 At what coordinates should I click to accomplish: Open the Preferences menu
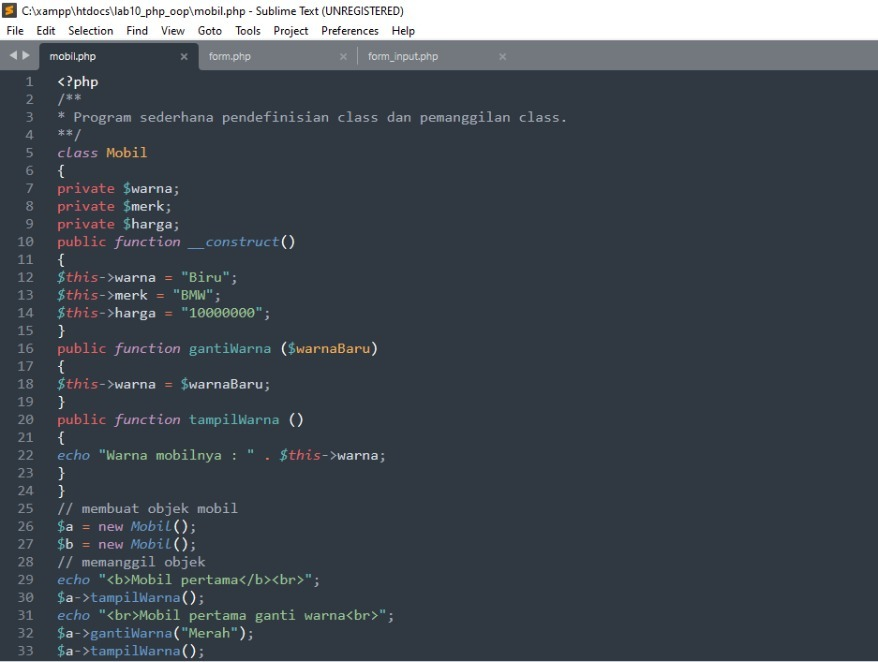pos(350,31)
